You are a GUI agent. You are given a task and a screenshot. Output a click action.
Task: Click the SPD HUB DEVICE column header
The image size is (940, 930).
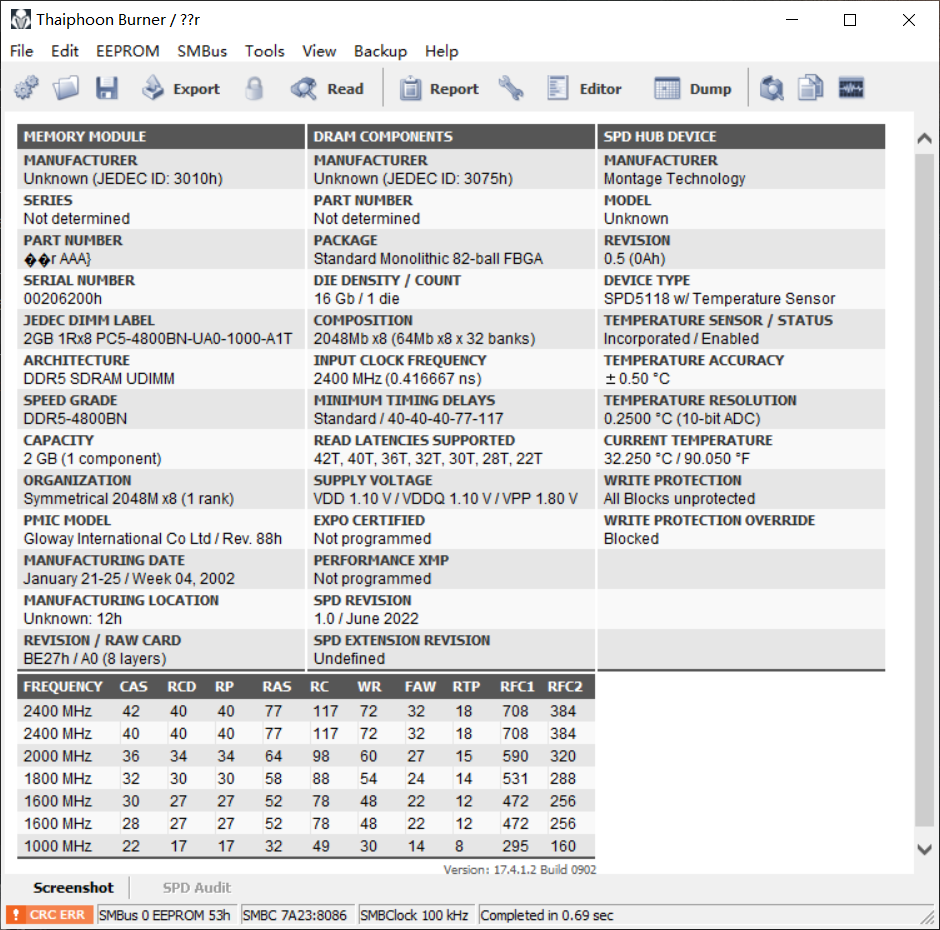[741, 137]
